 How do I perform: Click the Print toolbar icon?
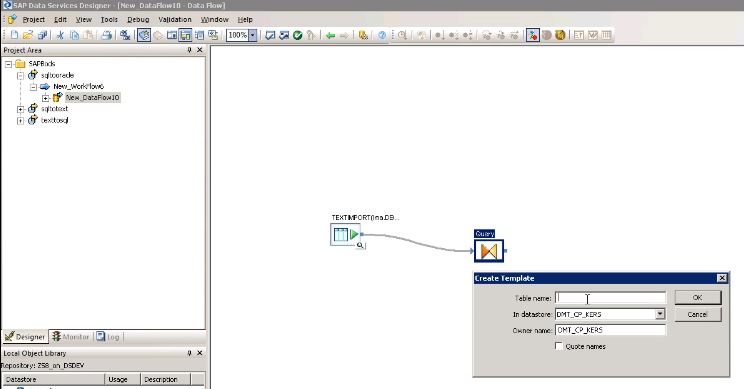pyautogui.click(x=107, y=35)
